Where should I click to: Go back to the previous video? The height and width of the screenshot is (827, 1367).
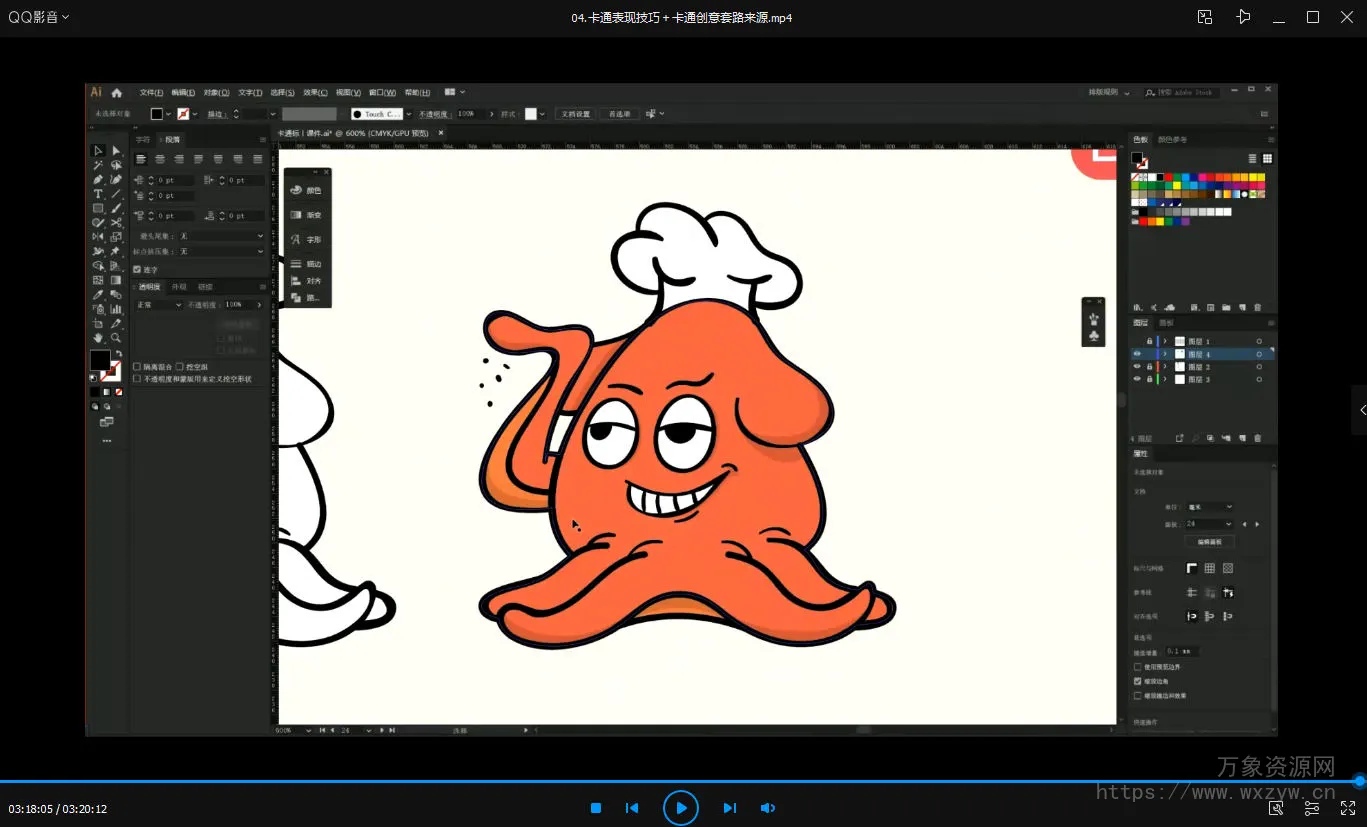632,808
